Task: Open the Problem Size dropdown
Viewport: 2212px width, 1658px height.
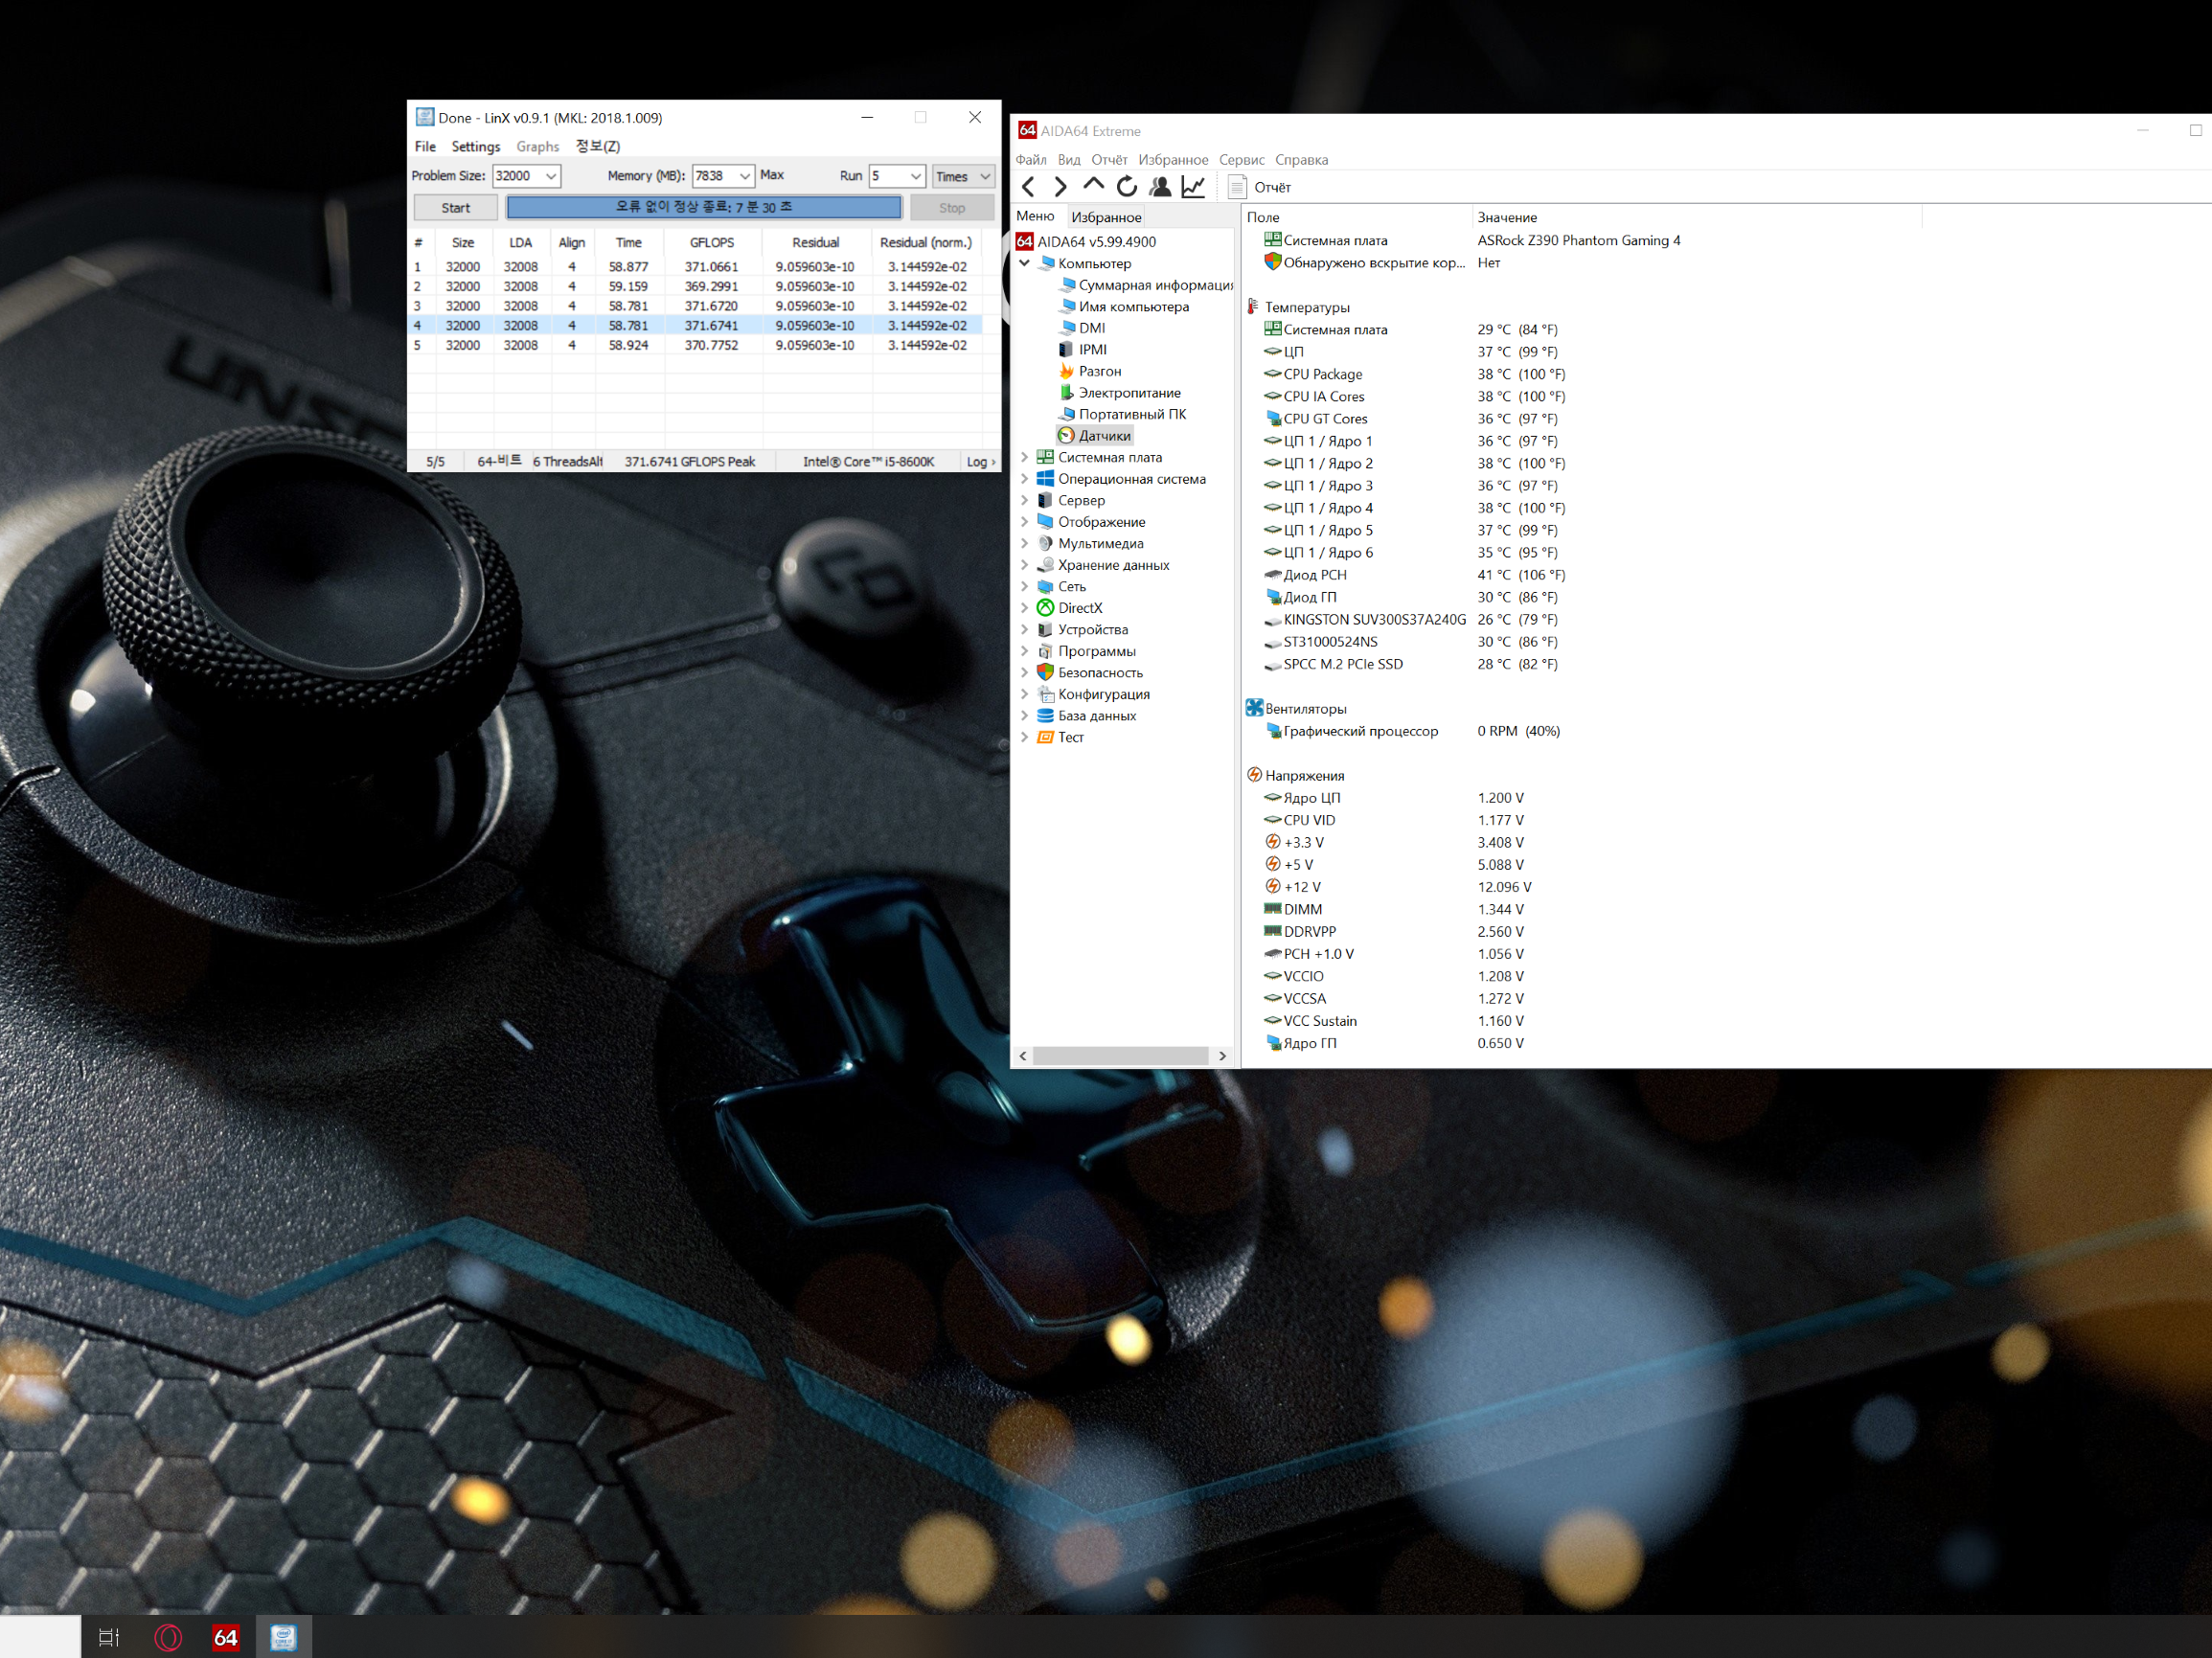Action: click(x=550, y=176)
